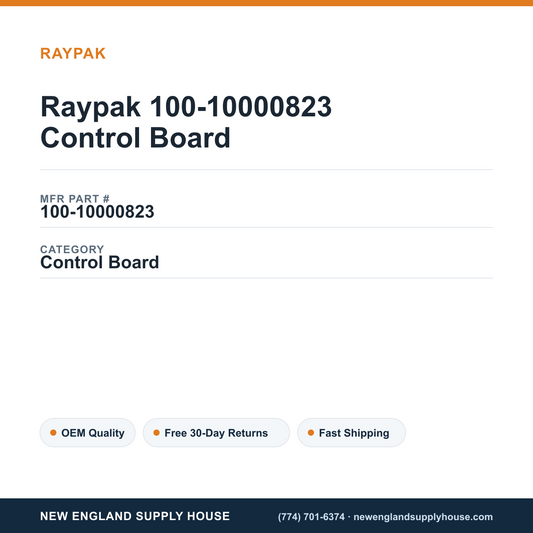Click the Fast Shipping badge
Viewport: 533px width, 533px height.
(351, 433)
